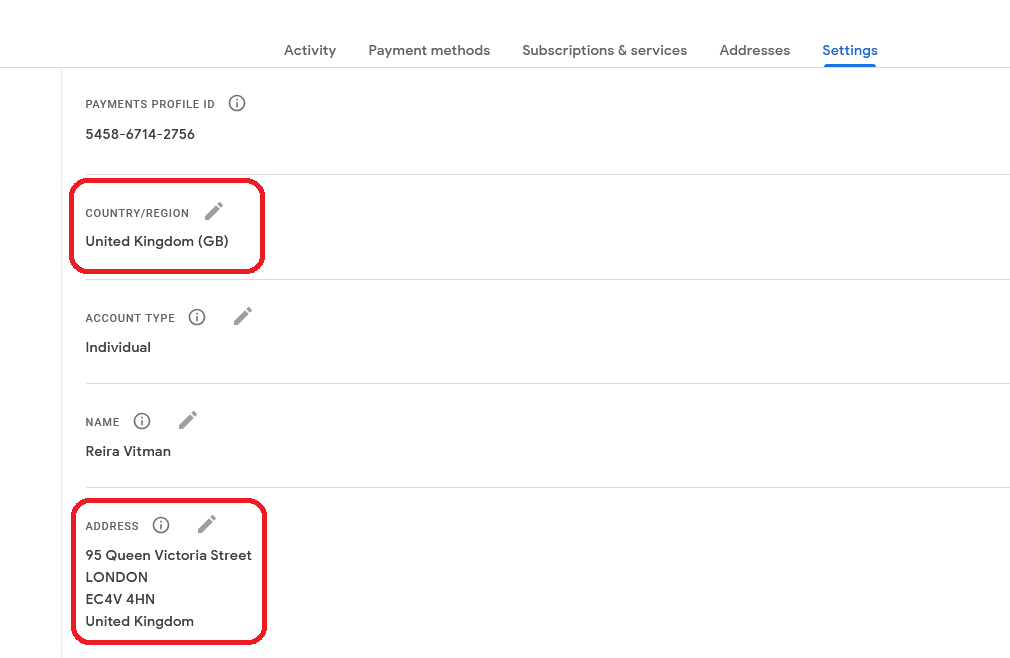Show info about Address field
Viewport: 1010px width, 658px height.
pyautogui.click(x=161, y=525)
